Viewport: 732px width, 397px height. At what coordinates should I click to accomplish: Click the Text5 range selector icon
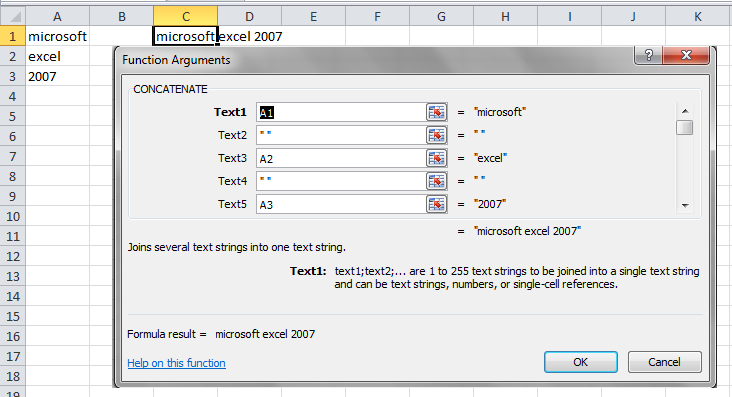pos(436,204)
